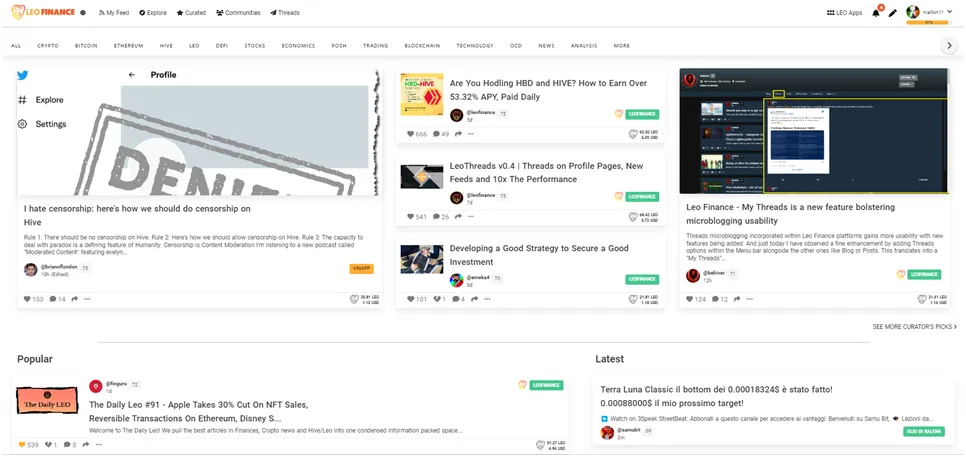966x457 pixels.
Task: Open @brianoflondon profile avatar
Action: pos(31,269)
